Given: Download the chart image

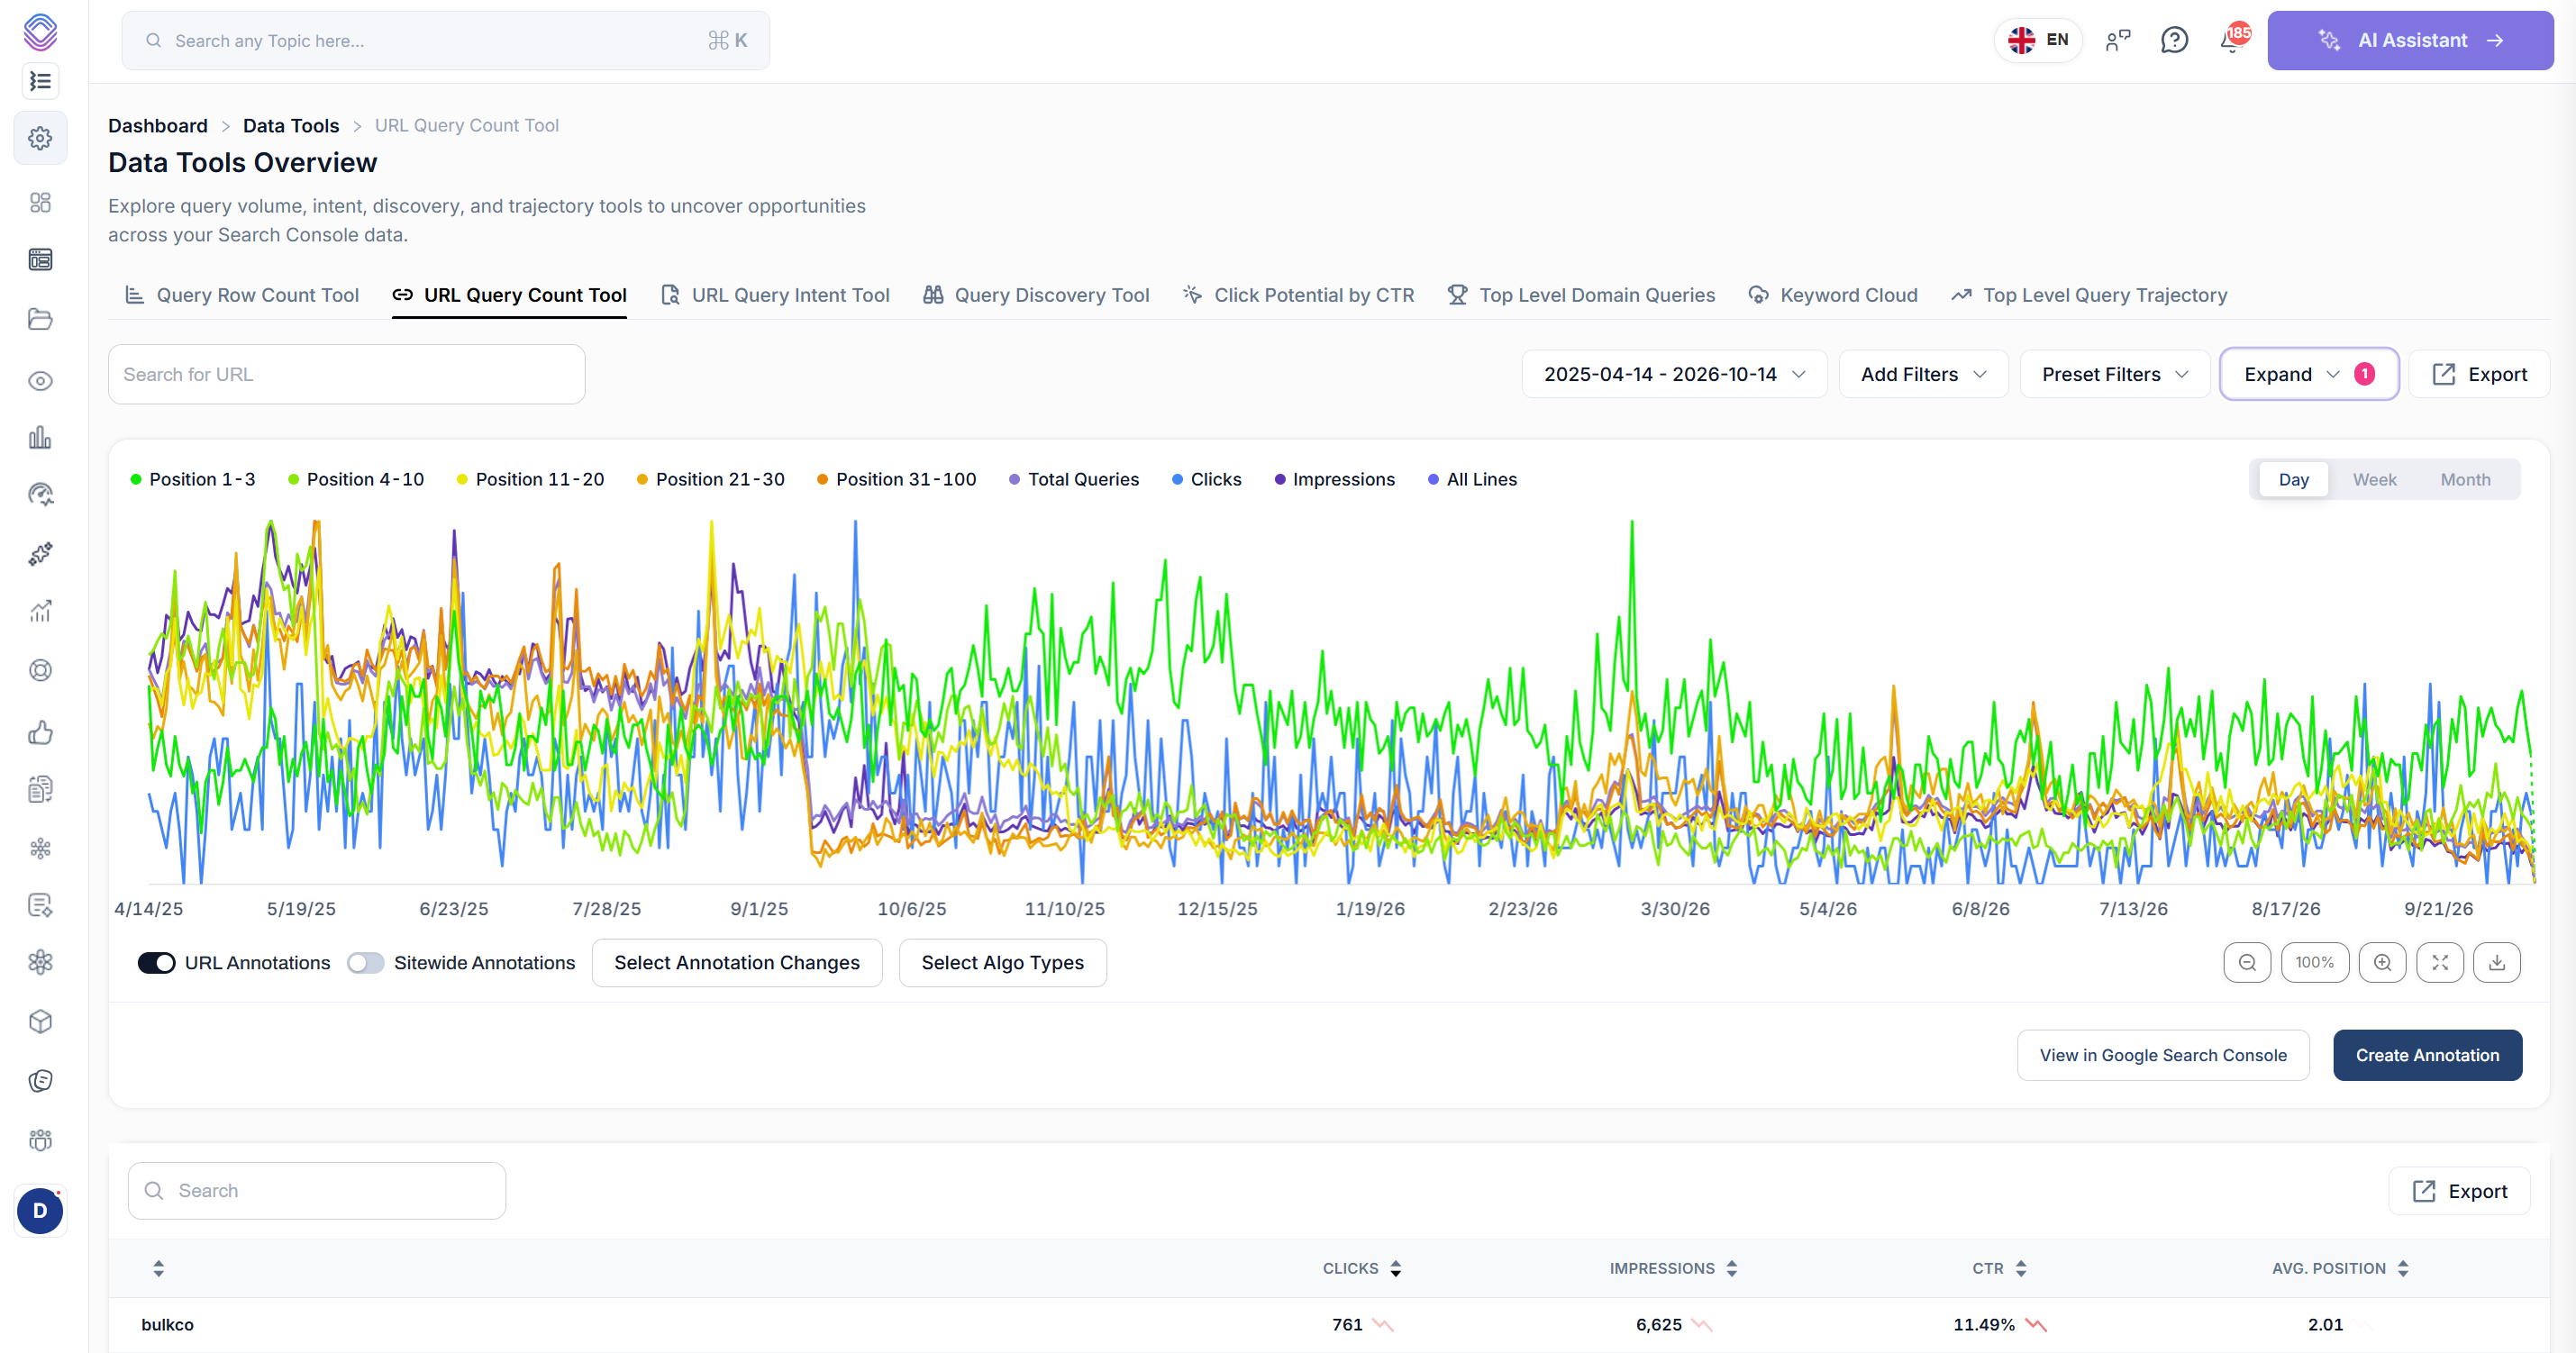Looking at the screenshot, I should (x=2497, y=962).
